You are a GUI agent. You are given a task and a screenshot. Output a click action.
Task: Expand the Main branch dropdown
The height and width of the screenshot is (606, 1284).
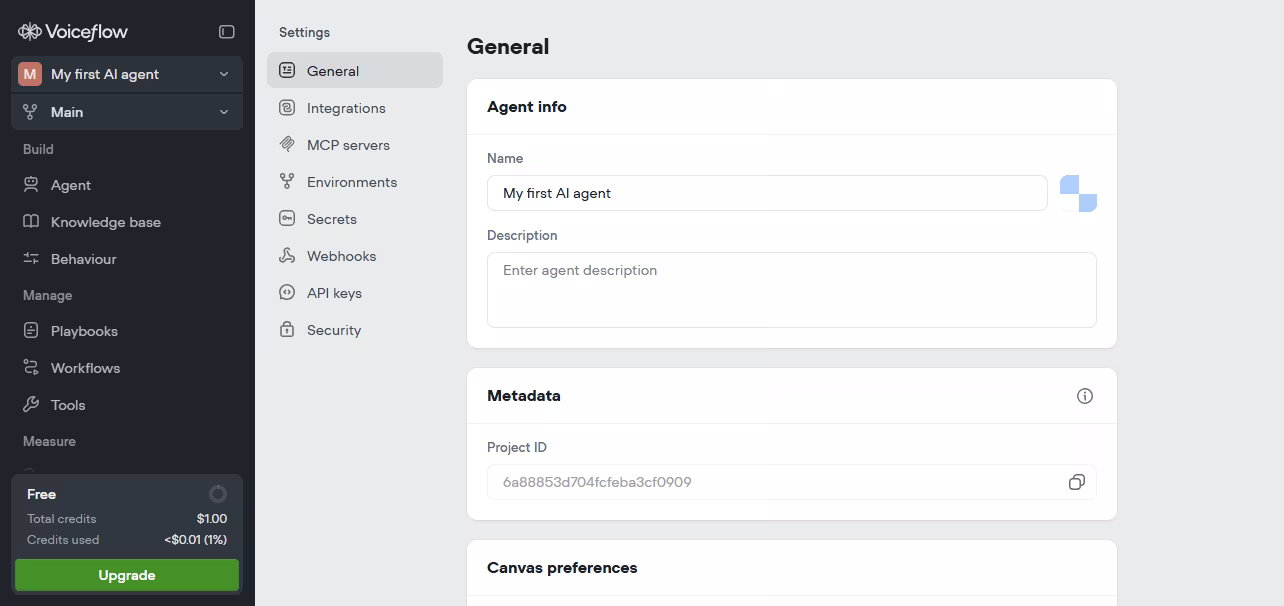(224, 112)
